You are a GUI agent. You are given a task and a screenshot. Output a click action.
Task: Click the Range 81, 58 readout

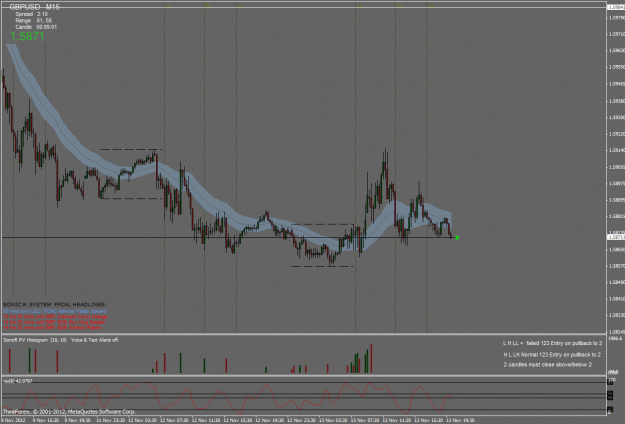33,20
